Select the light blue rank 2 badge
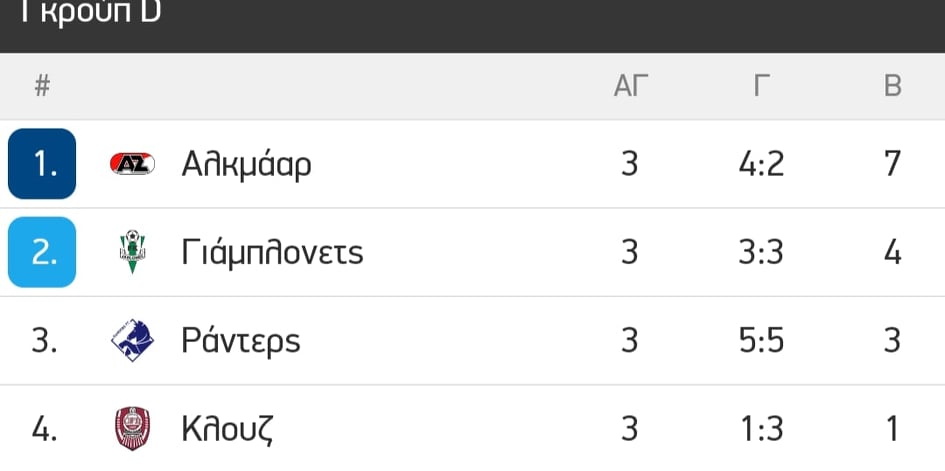Viewport: 945px width, 471px height. (42, 252)
